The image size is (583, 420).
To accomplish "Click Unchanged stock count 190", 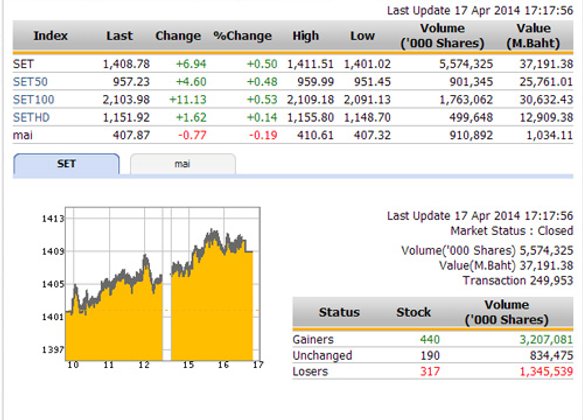I will pyautogui.click(x=430, y=355).
